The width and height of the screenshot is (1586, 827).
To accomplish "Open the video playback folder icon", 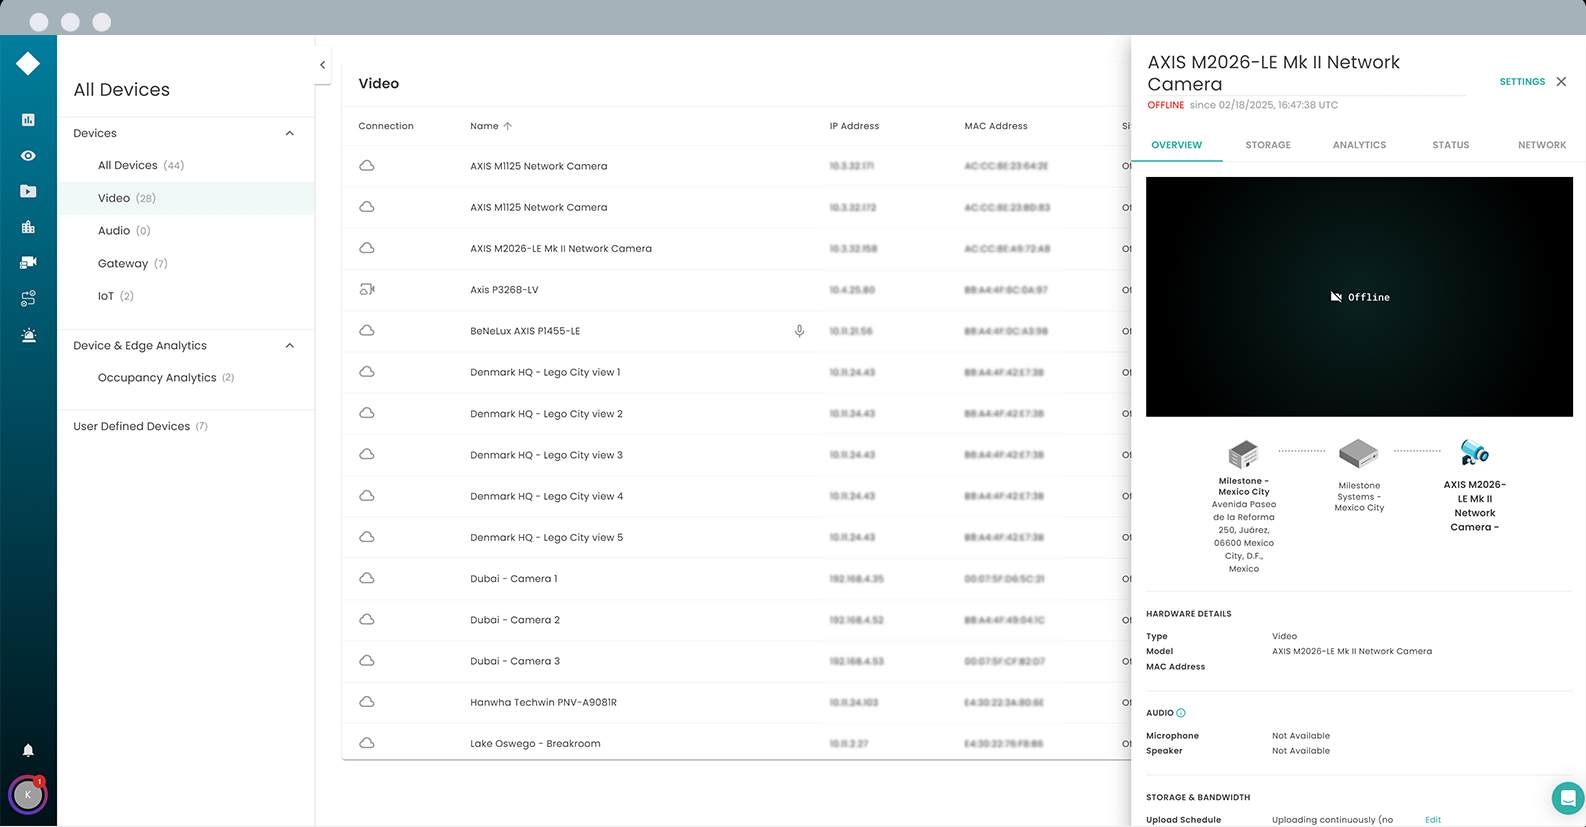I will tap(28, 191).
